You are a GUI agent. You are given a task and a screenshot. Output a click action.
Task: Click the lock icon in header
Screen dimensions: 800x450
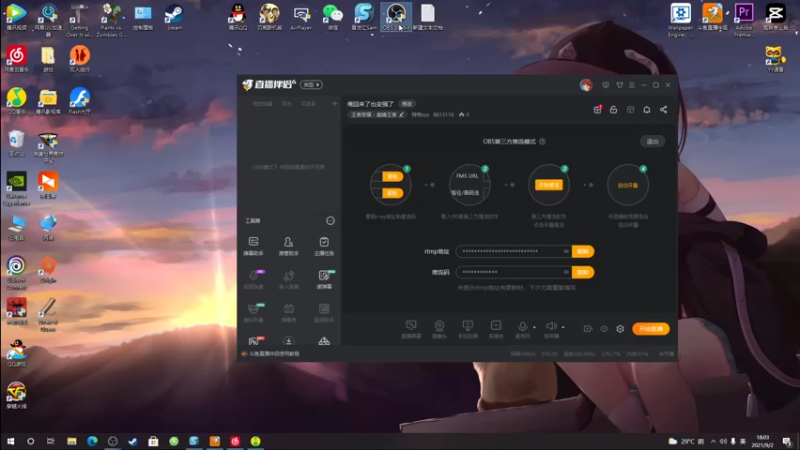point(613,110)
